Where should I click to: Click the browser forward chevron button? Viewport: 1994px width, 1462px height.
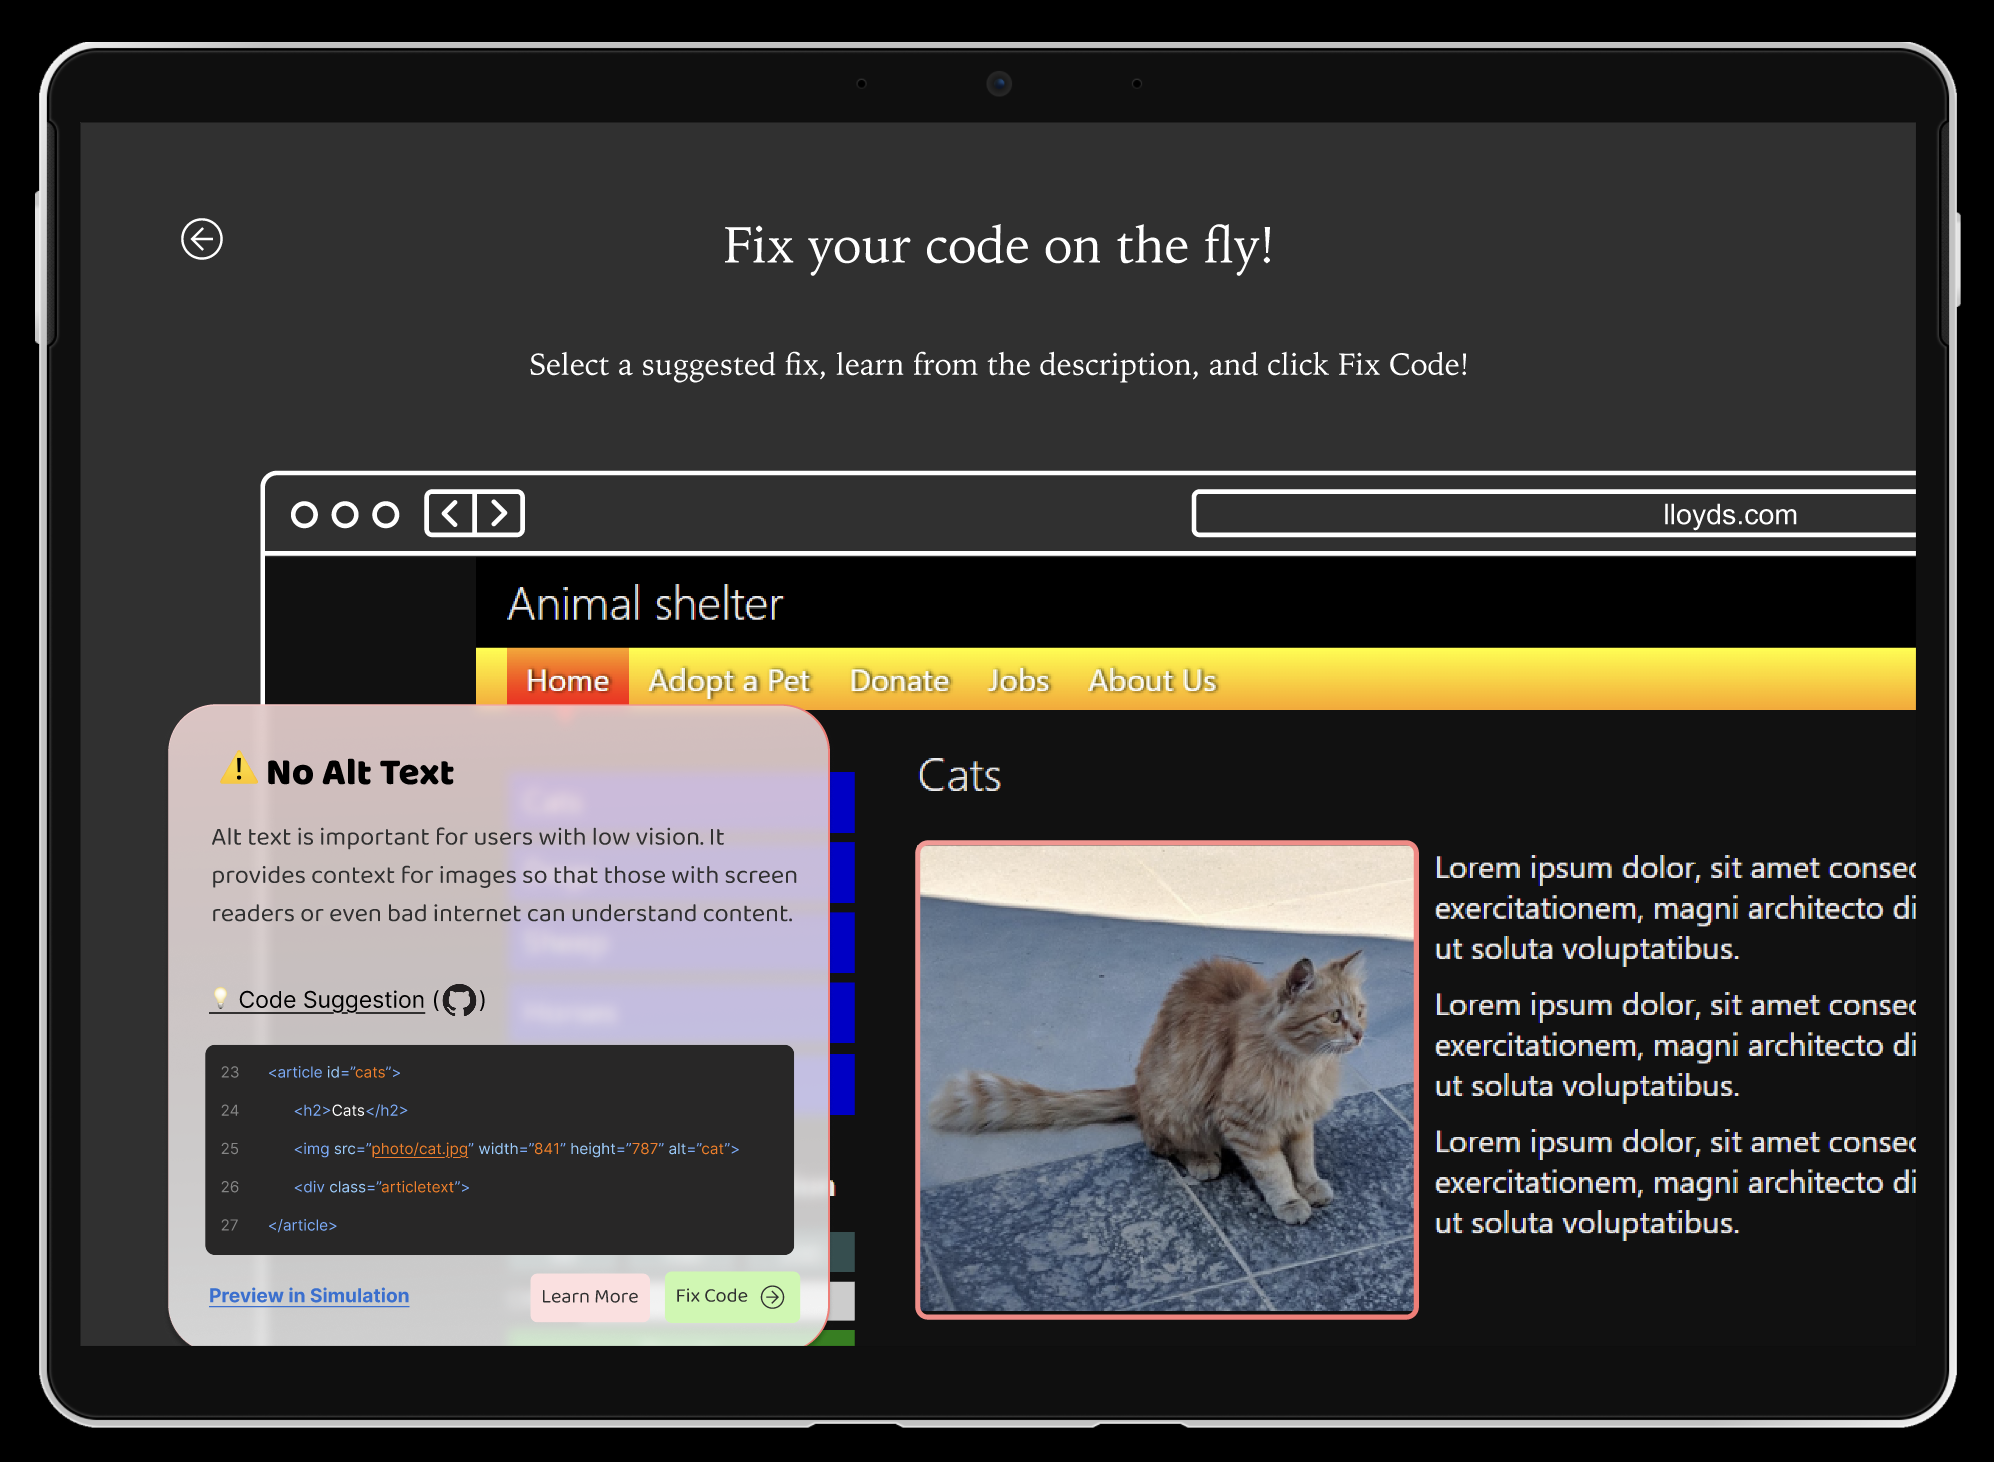498,514
